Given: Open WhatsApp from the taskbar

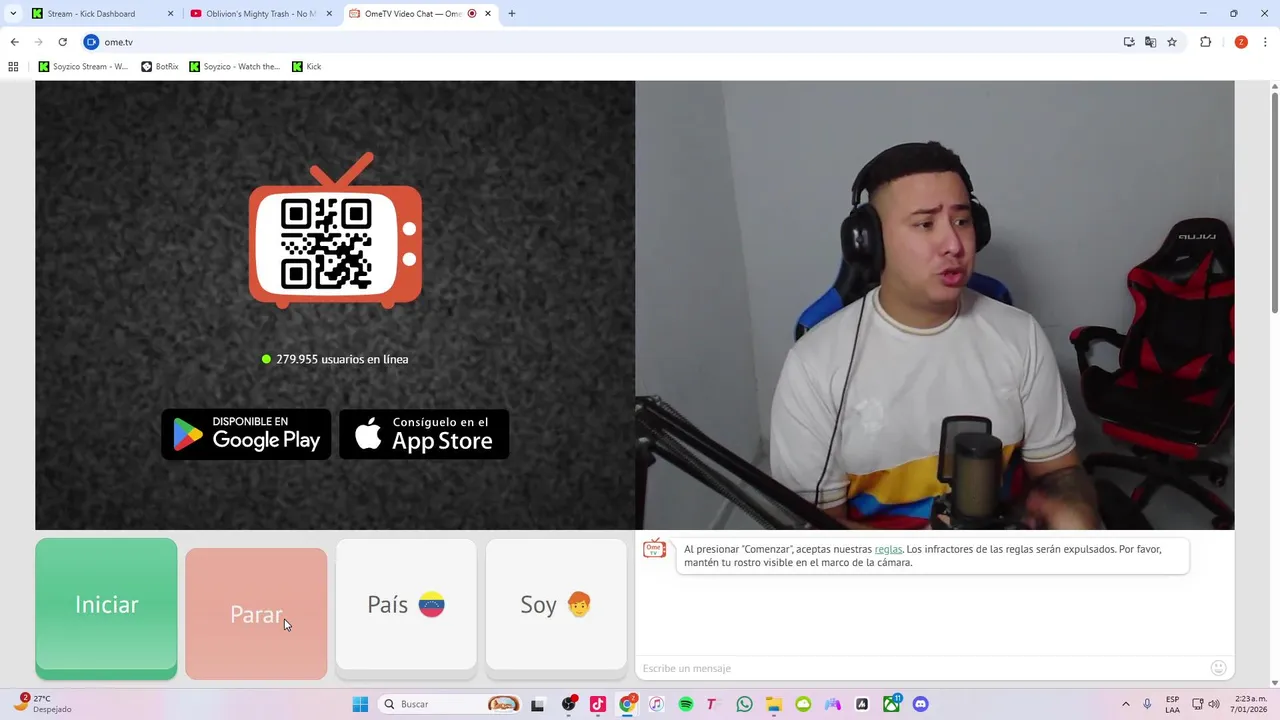Looking at the screenshot, I should (x=744, y=704).
